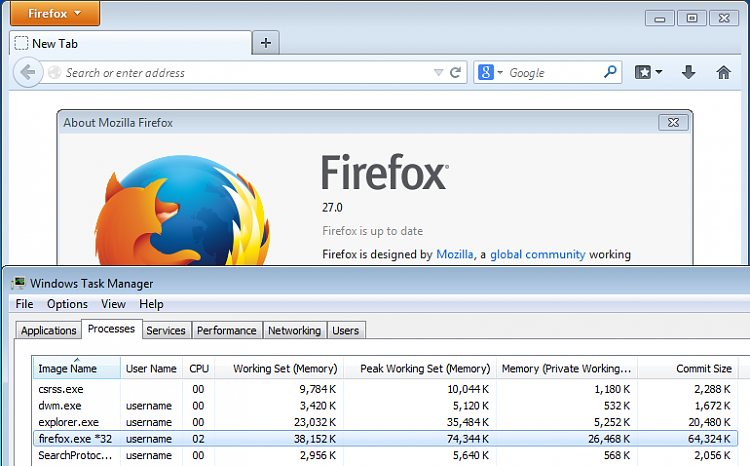
Task: Maximize the Firefox window
Action: (x=692, y=19)
